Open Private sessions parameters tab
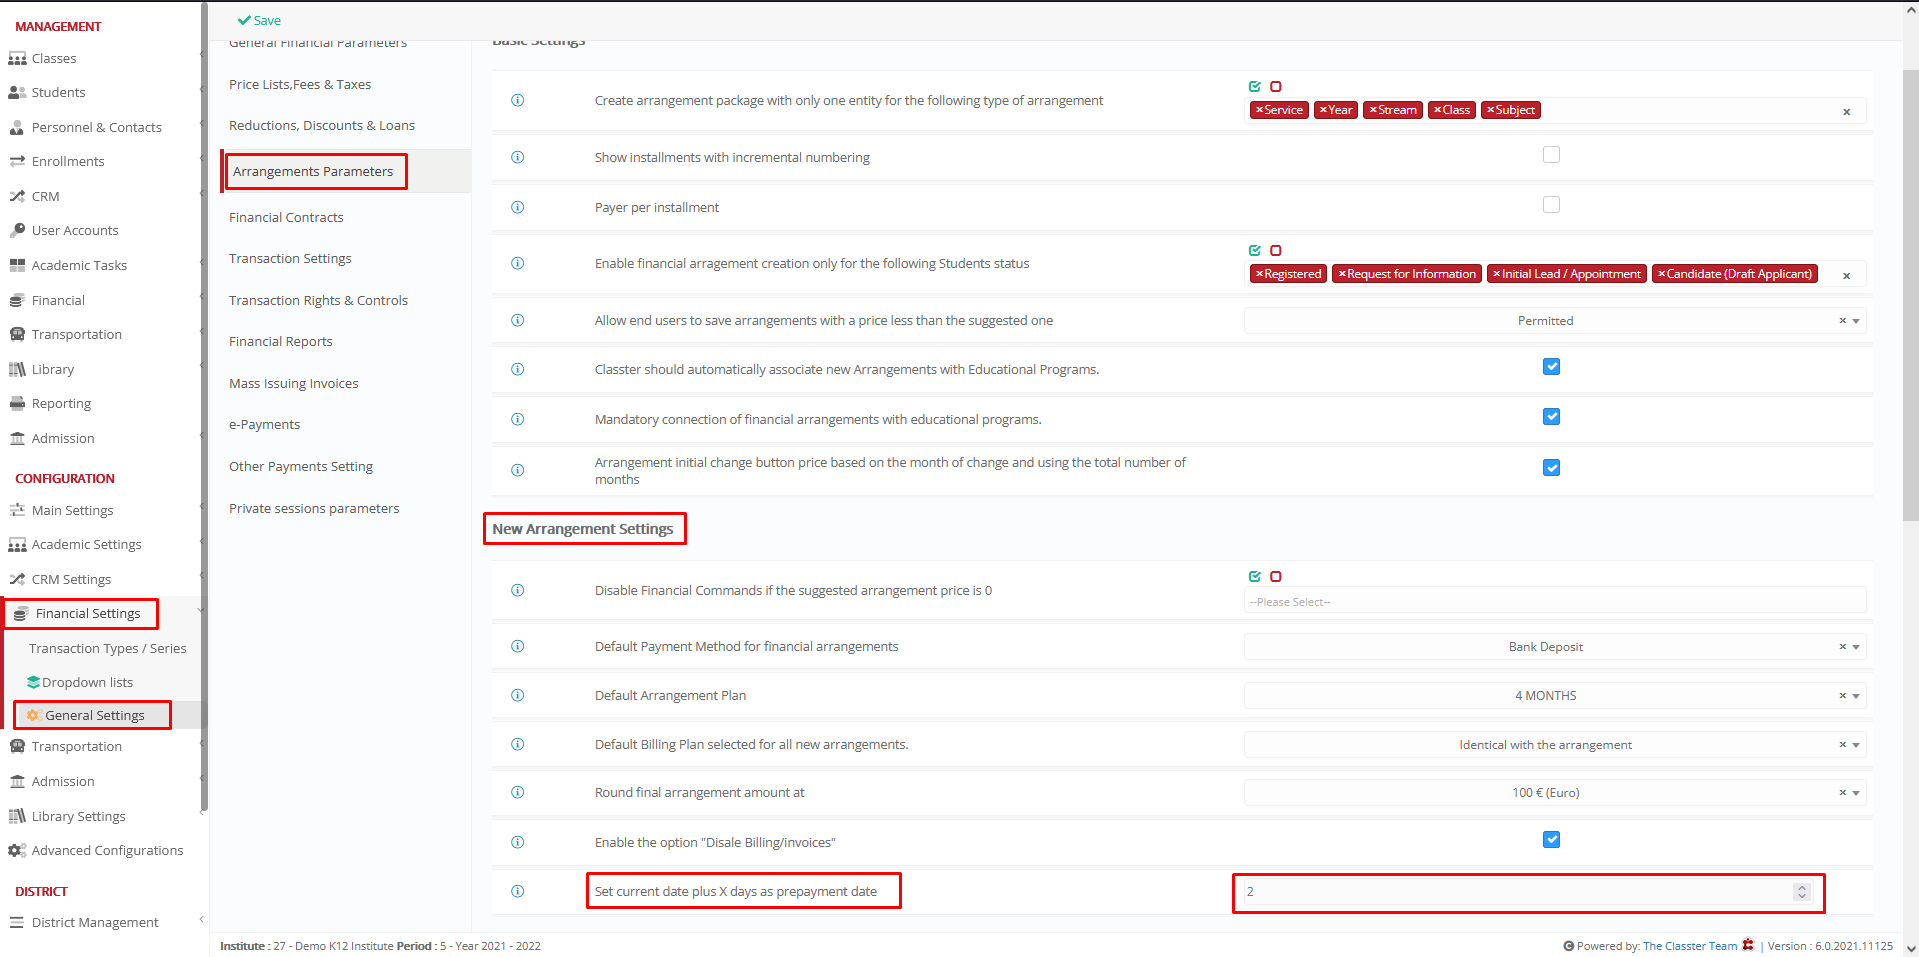Image resolution: width=1919 pixels, height=957 pixels. point(314,509)
